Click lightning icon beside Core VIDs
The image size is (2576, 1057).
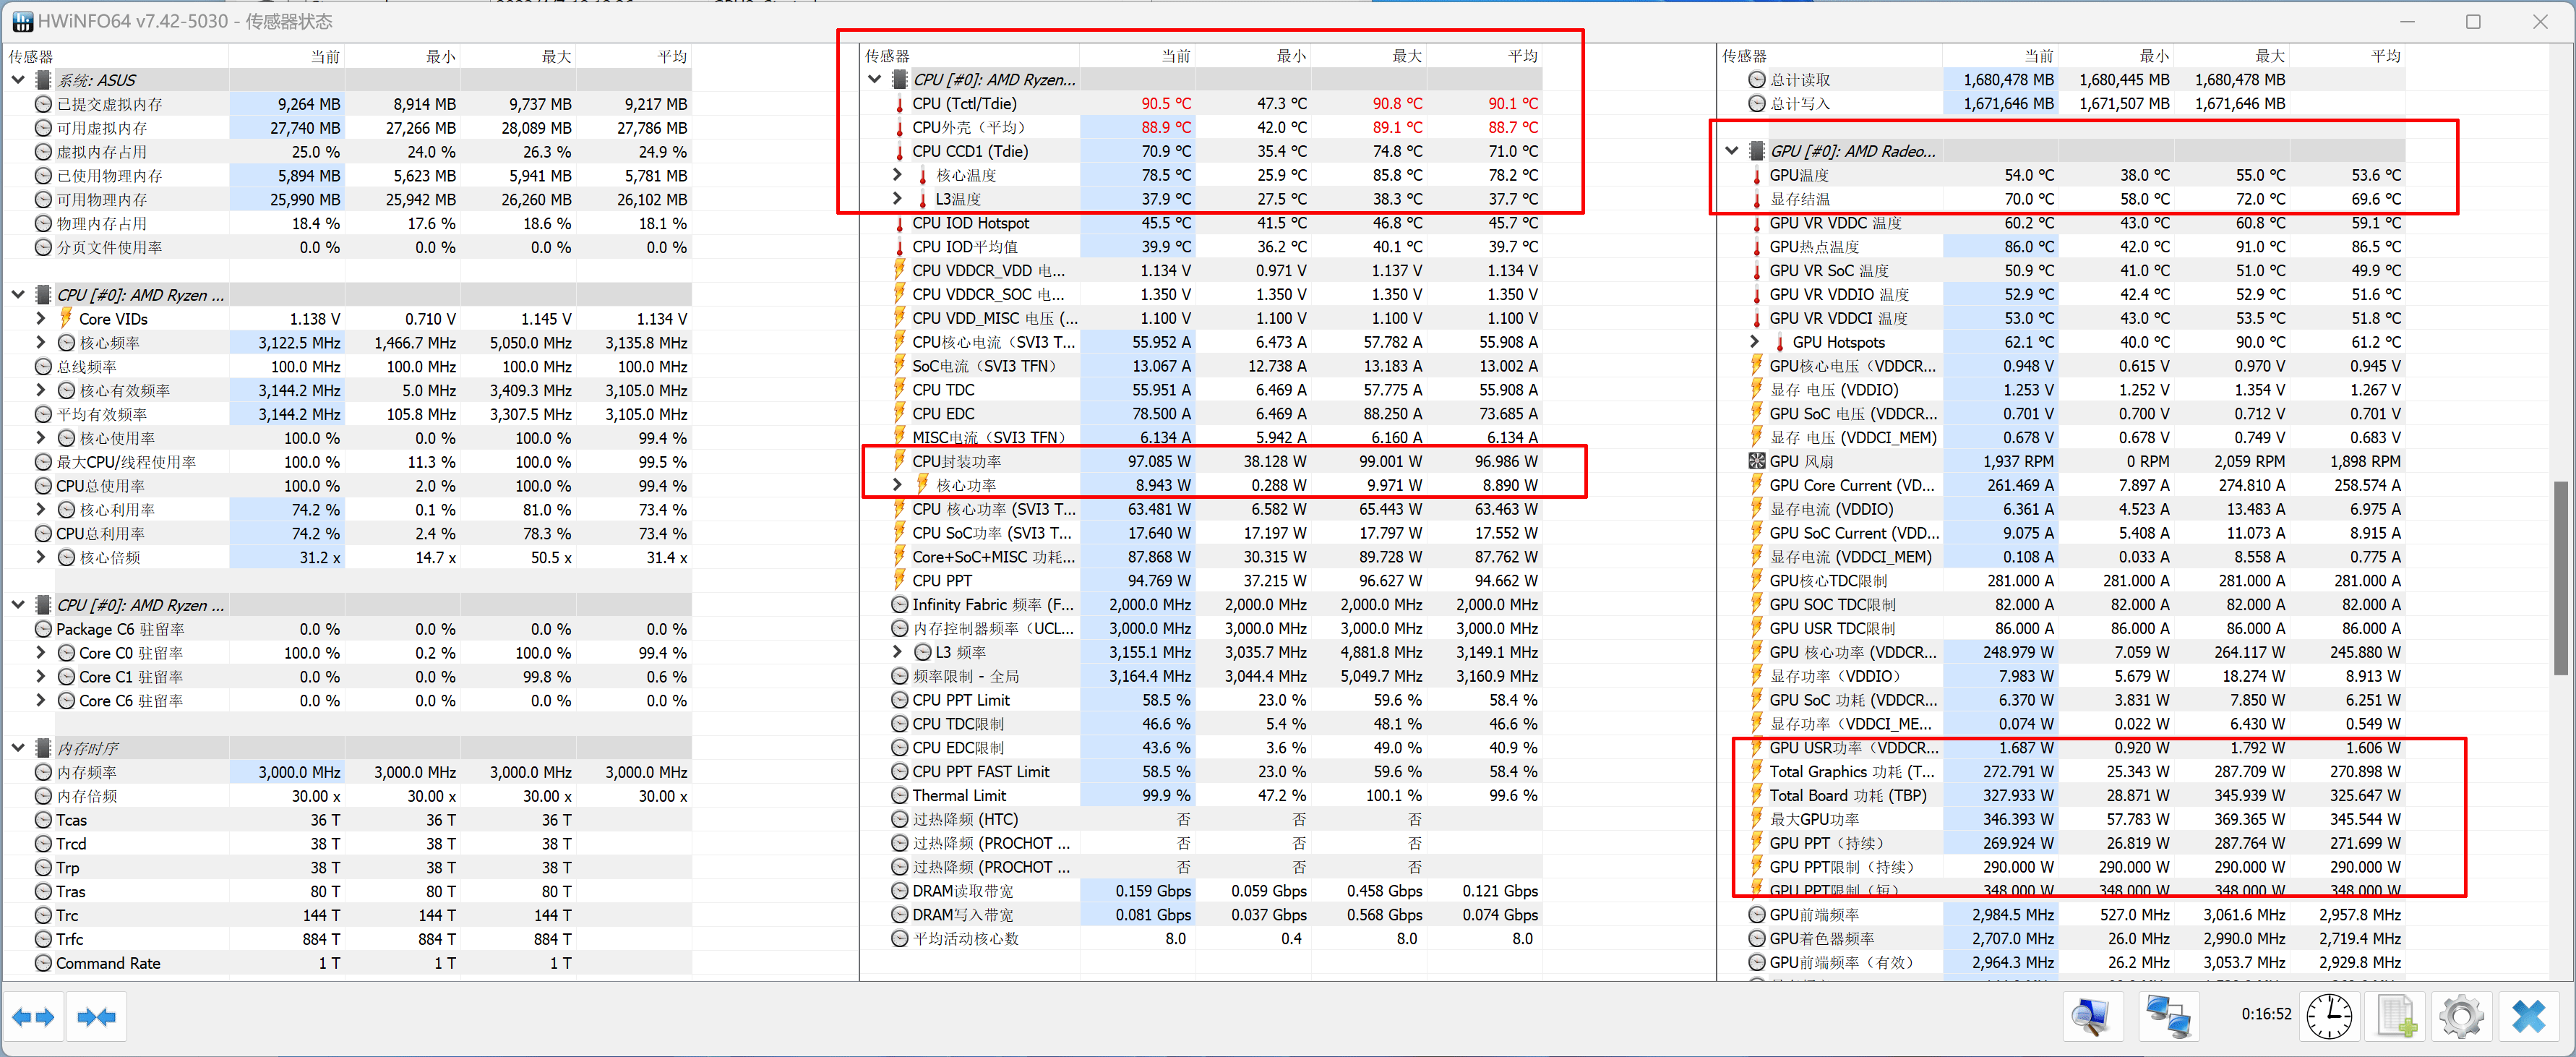point(65,318)
